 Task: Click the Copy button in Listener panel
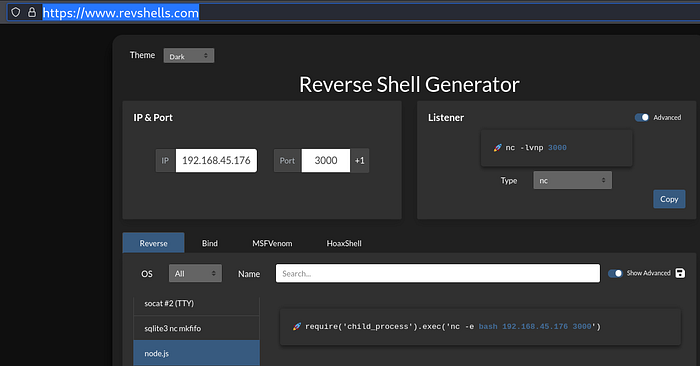click(669, 199)
